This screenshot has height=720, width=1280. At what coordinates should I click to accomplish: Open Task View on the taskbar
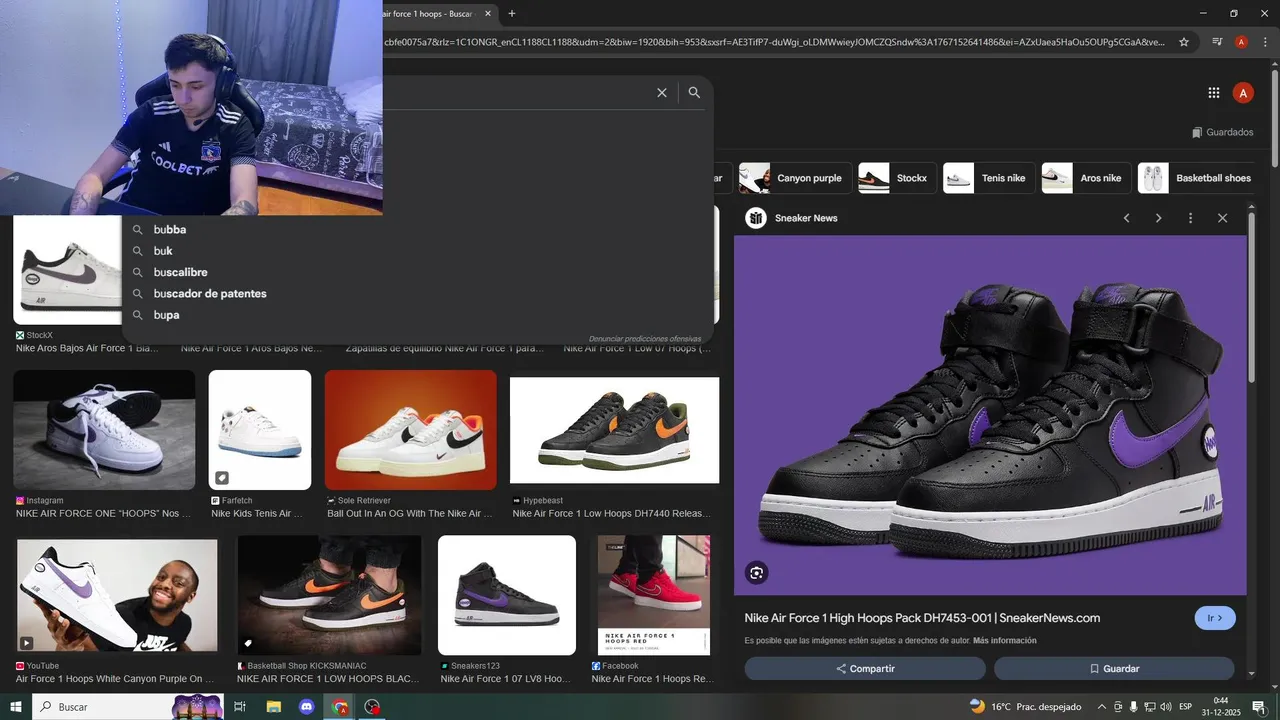(240, 707)
